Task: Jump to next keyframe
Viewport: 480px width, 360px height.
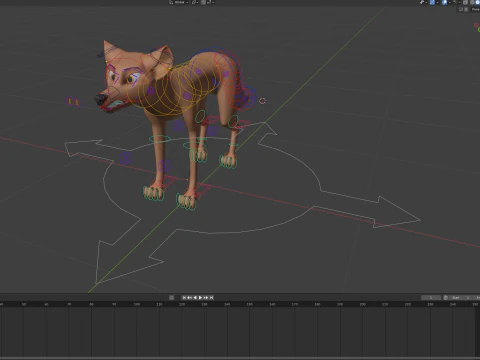Action: (x=206, y=297)
